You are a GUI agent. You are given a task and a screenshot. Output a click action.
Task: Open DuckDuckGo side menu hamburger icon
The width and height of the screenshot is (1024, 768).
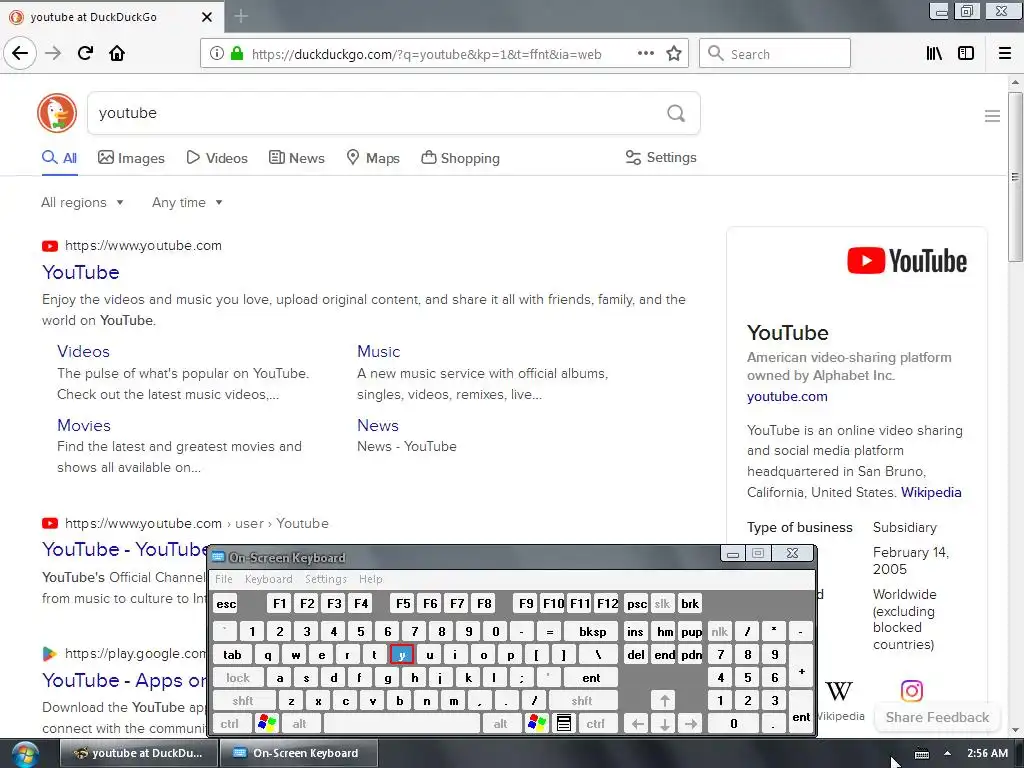point(992,116)
